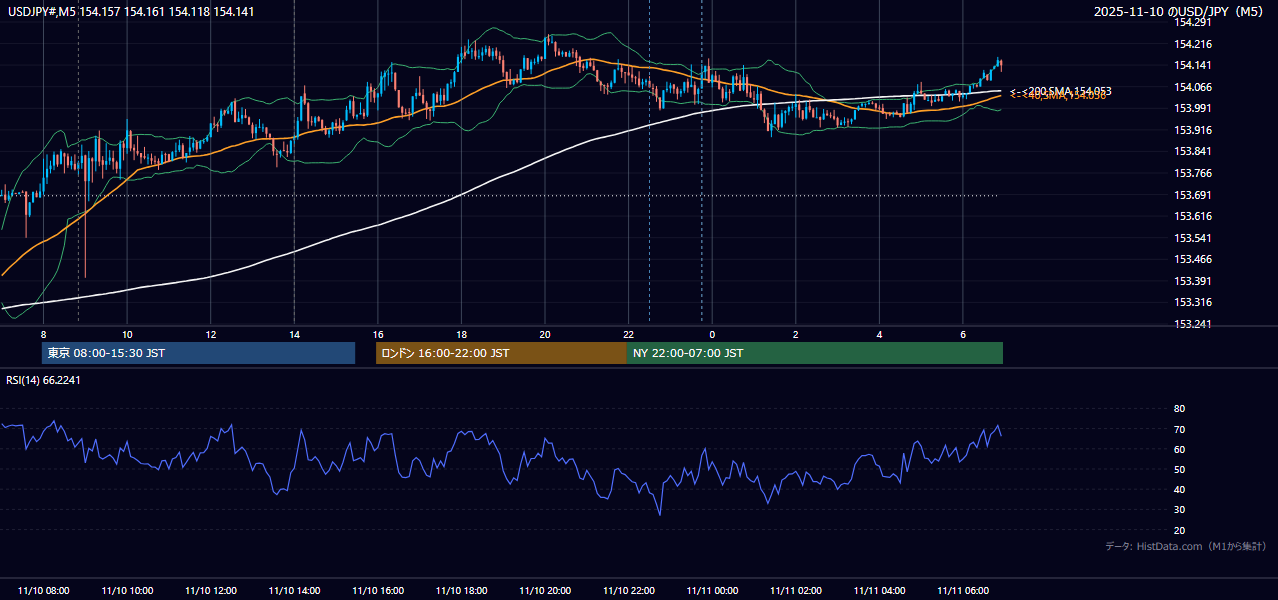Click the 11/10 08:00 bottom time label
Viewport: 1278px width, 600px height.
coord(44,591)
